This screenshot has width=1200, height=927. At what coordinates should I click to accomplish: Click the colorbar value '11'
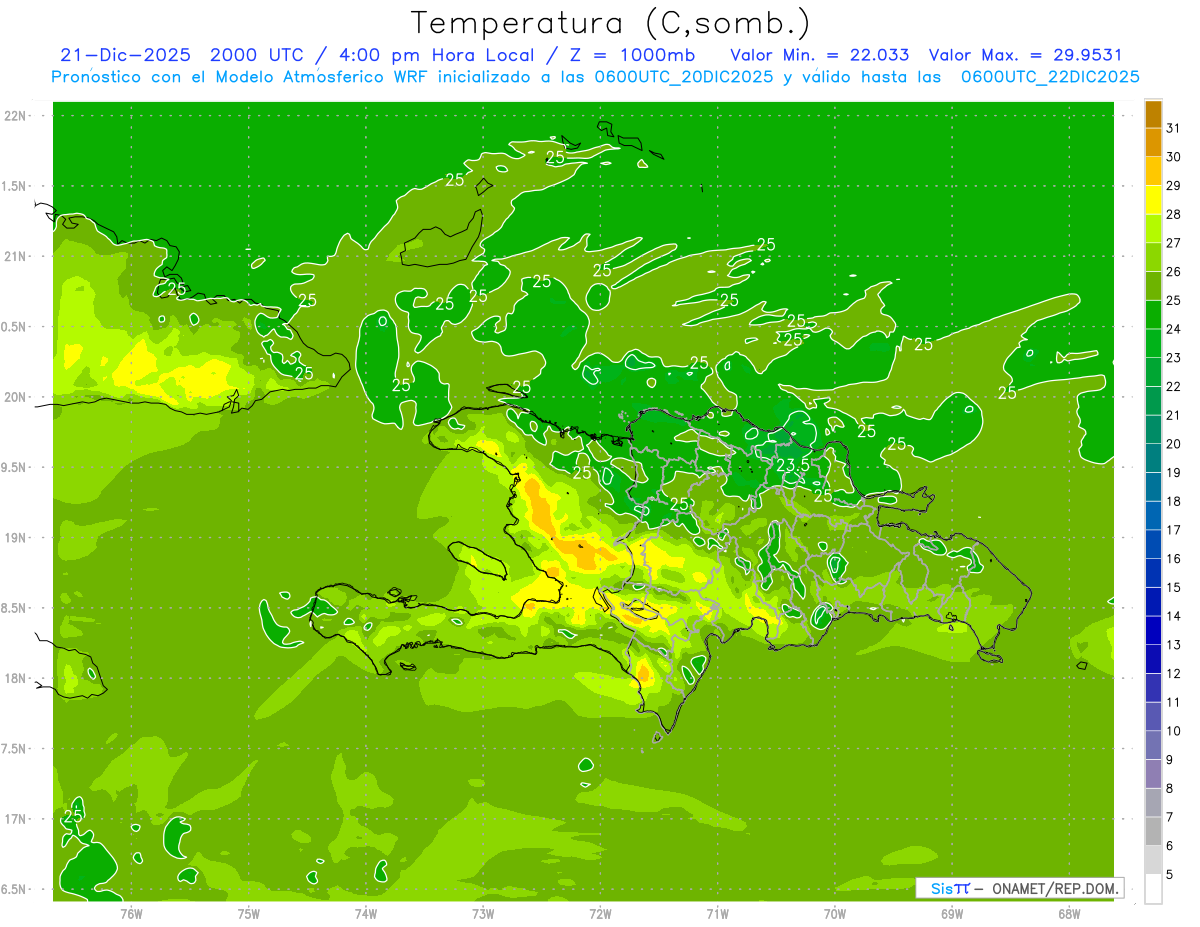coord(1174,702)
